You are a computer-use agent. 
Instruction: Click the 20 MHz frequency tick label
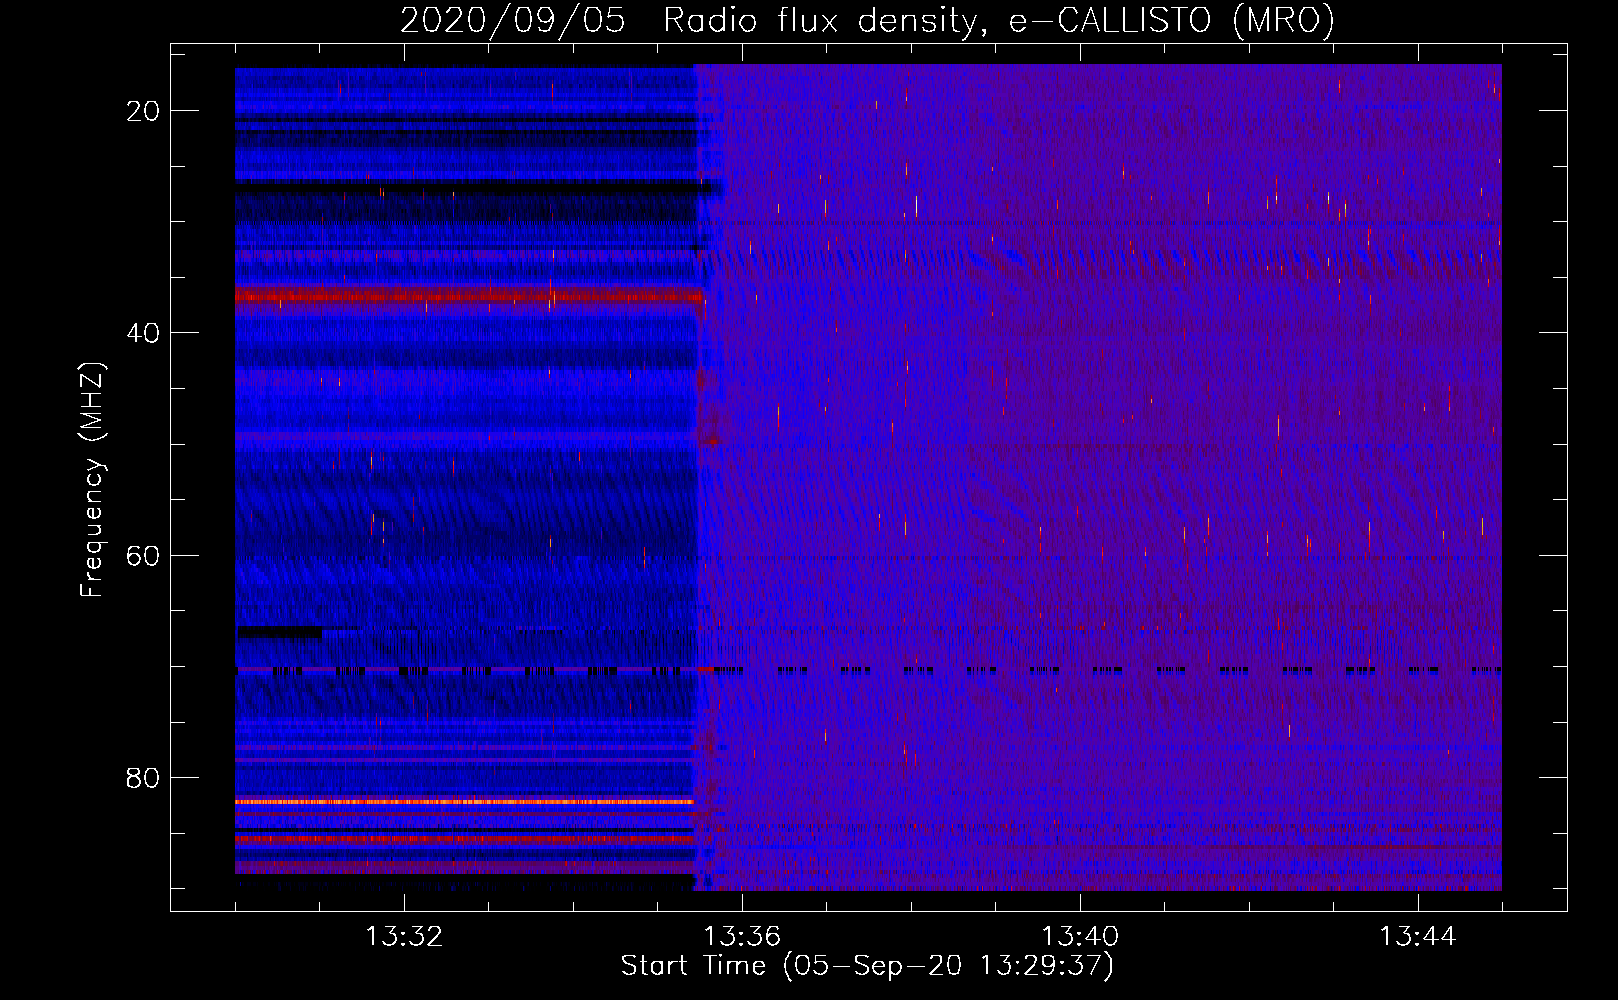(143, 111)
